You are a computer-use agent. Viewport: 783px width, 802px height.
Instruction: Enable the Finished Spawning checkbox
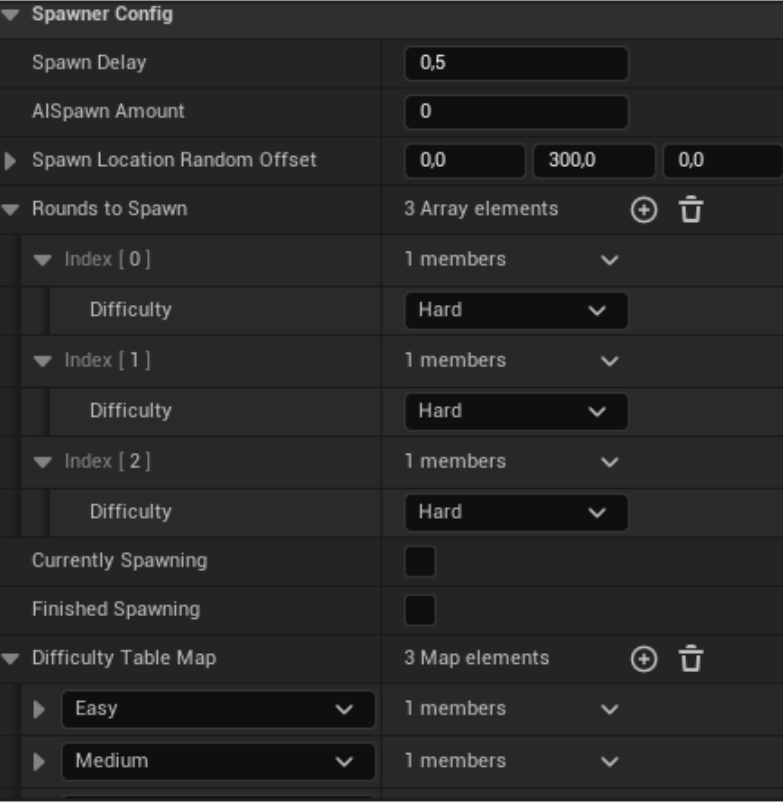[420, 610]
